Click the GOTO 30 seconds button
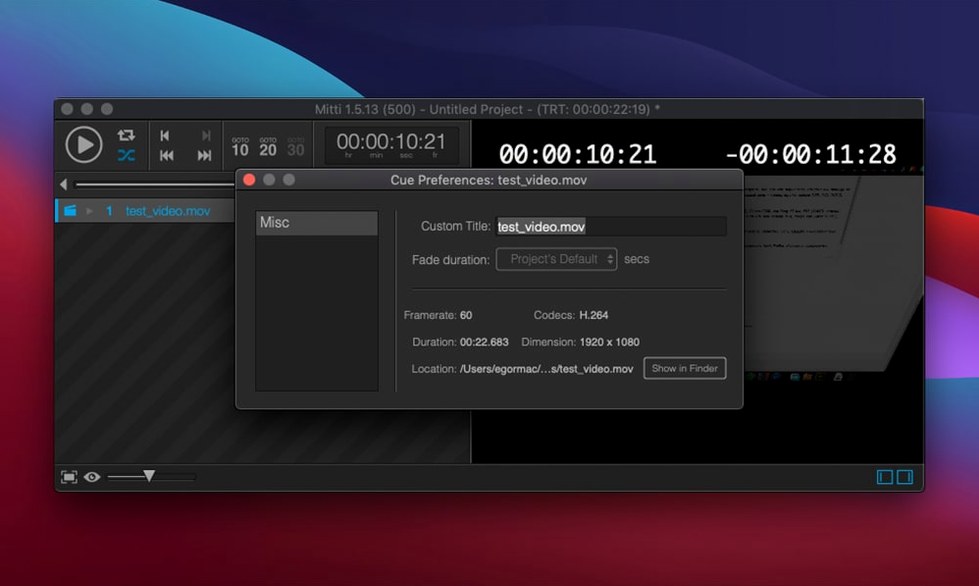 click(296, 147)
